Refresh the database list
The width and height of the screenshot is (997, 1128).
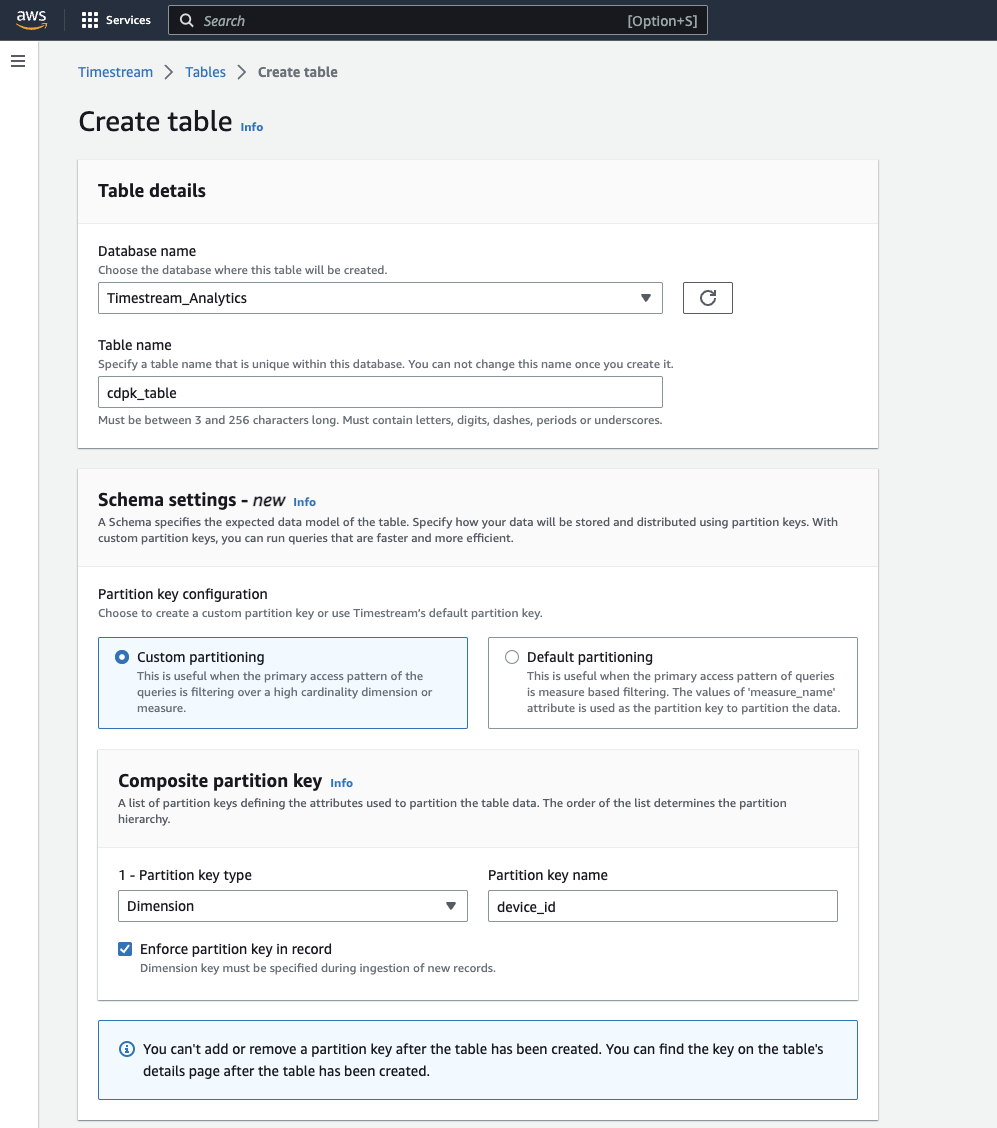[x=708, y=298]
